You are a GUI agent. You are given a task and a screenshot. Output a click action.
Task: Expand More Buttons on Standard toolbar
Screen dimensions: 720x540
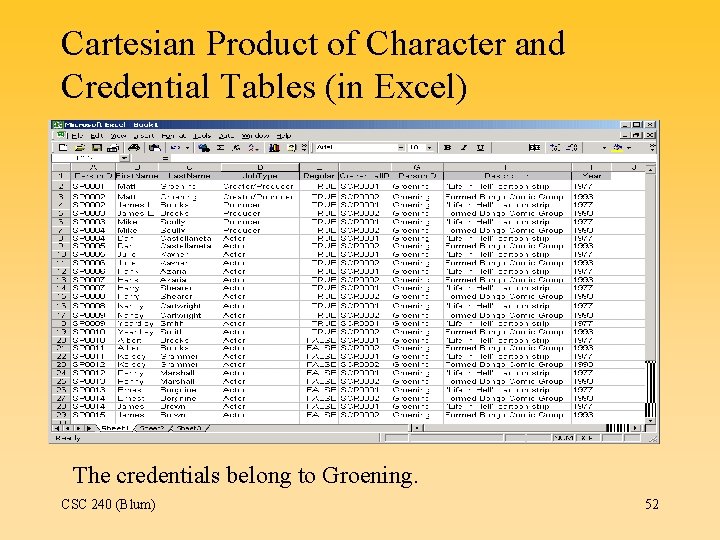304,148
